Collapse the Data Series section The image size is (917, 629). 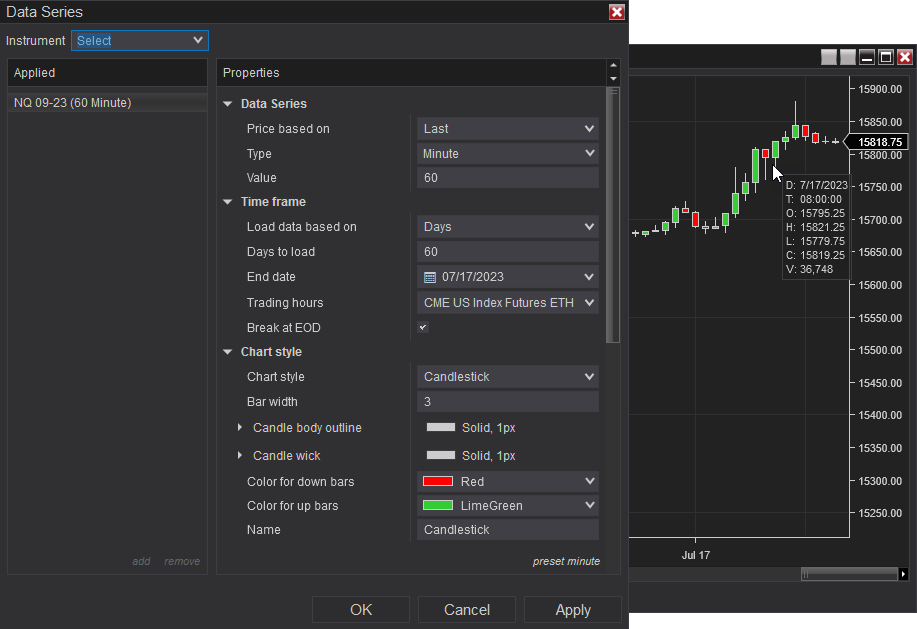click(227, 103)
